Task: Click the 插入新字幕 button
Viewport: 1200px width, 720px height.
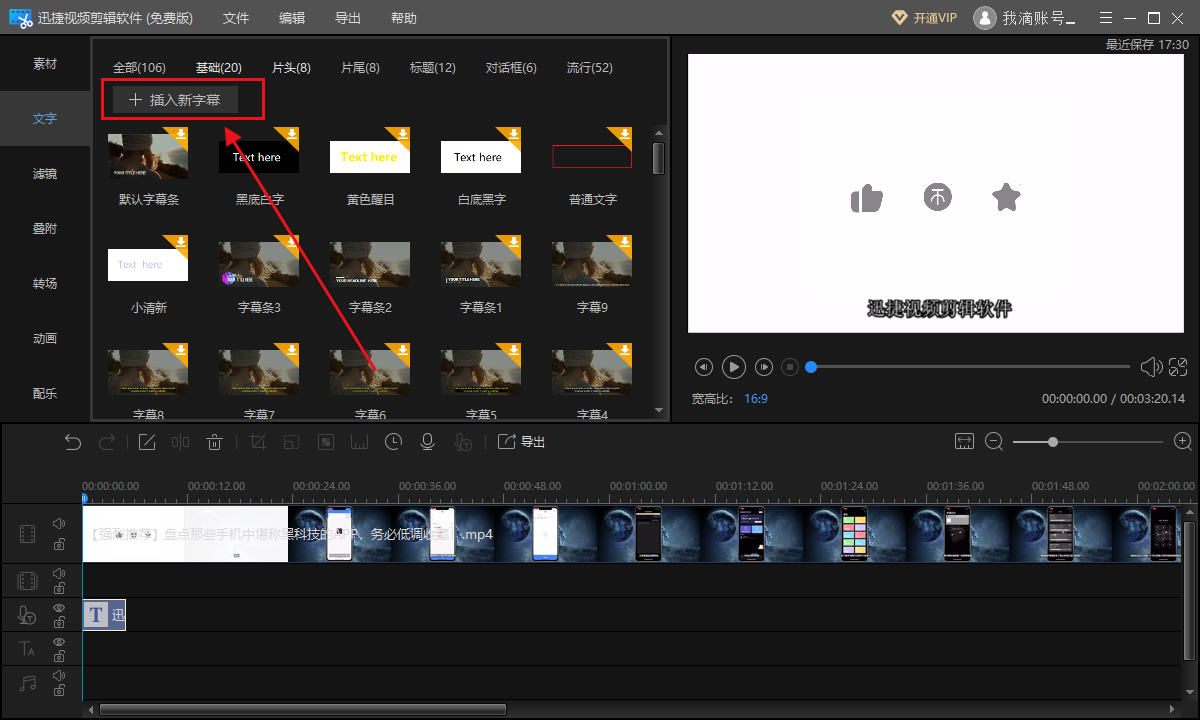Action: (175, 100)
